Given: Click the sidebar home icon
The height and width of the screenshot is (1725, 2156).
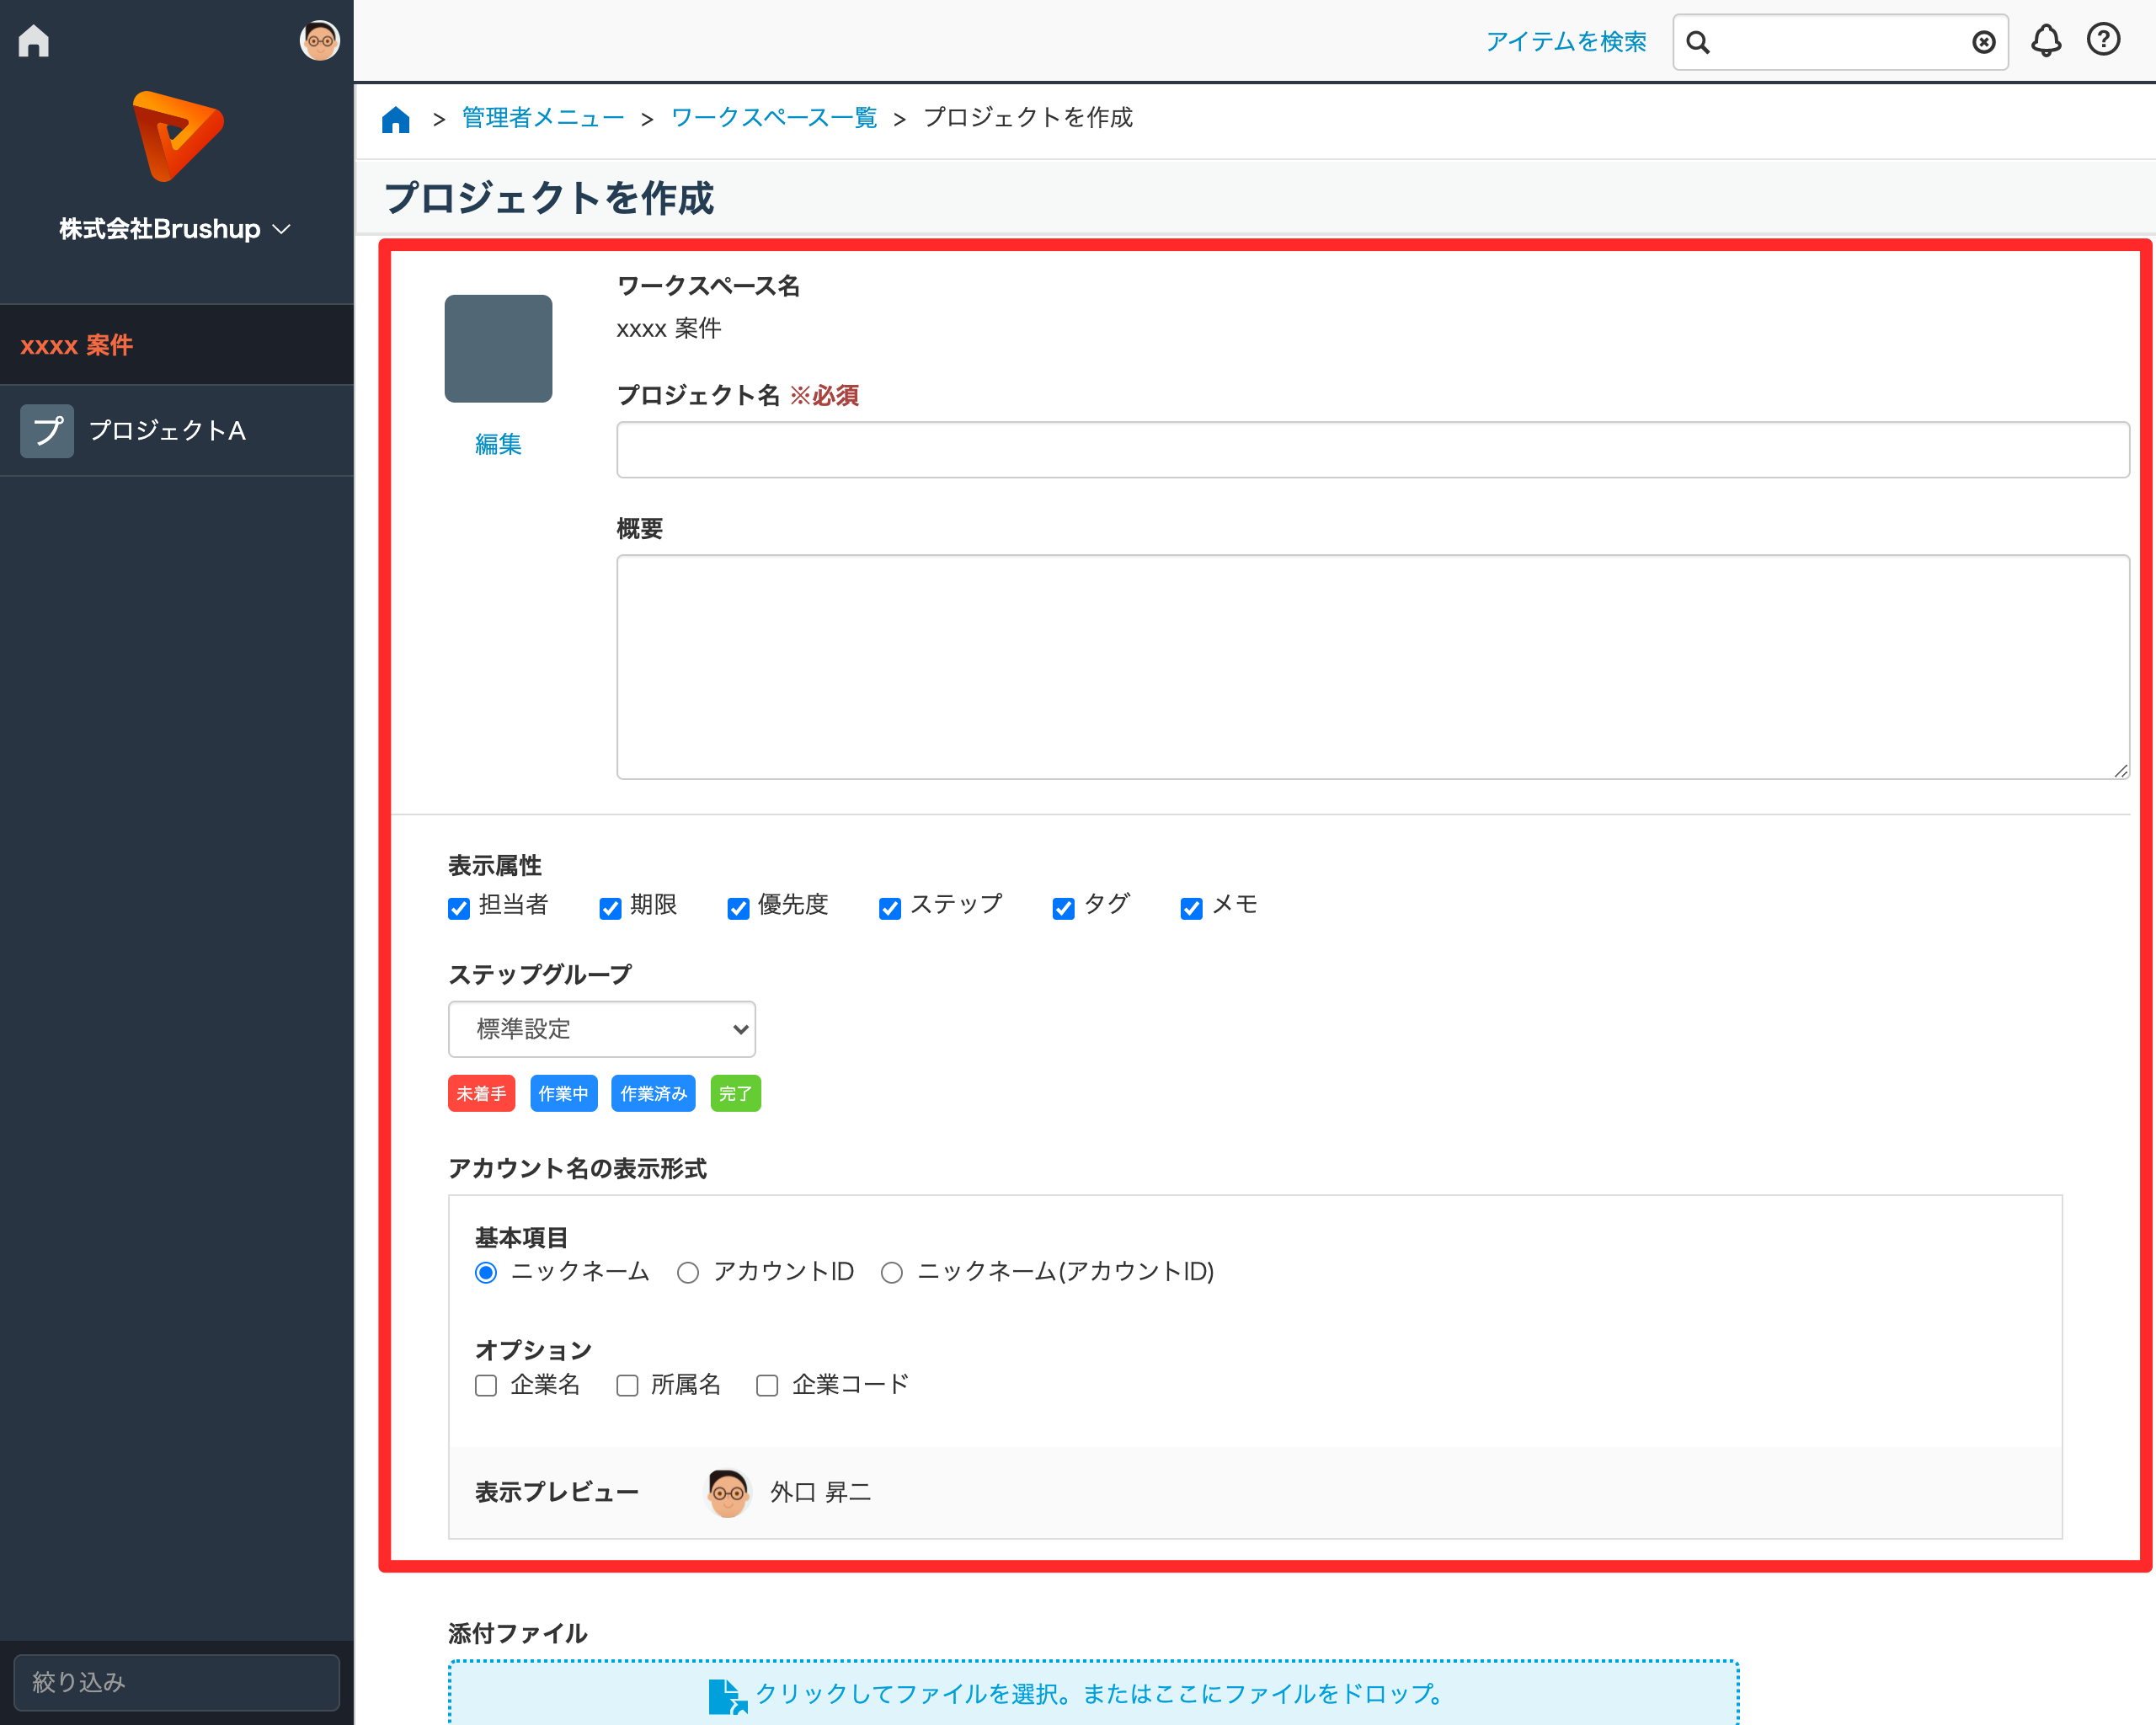Looking at the screenshot, I should 34,41.
